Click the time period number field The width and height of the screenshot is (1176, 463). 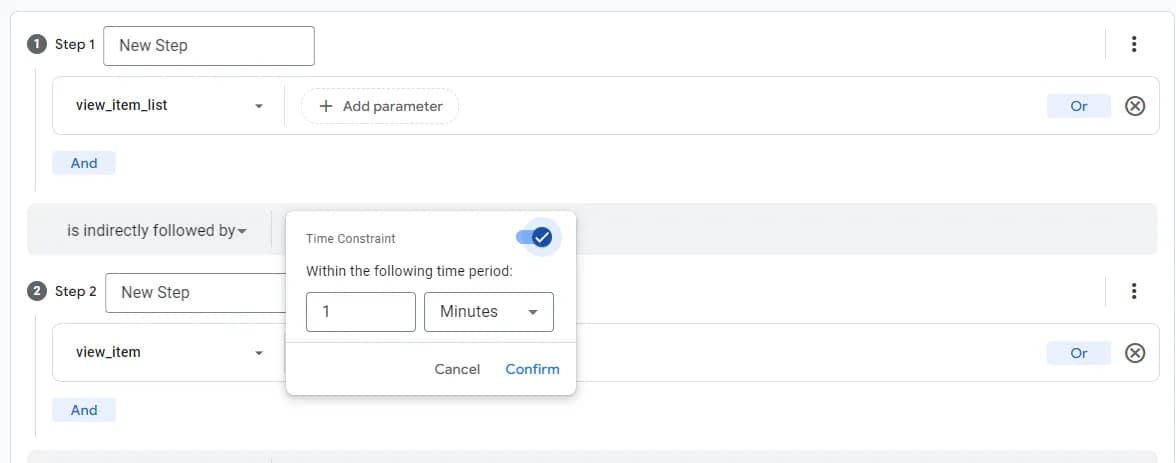(x=360, y=312)
